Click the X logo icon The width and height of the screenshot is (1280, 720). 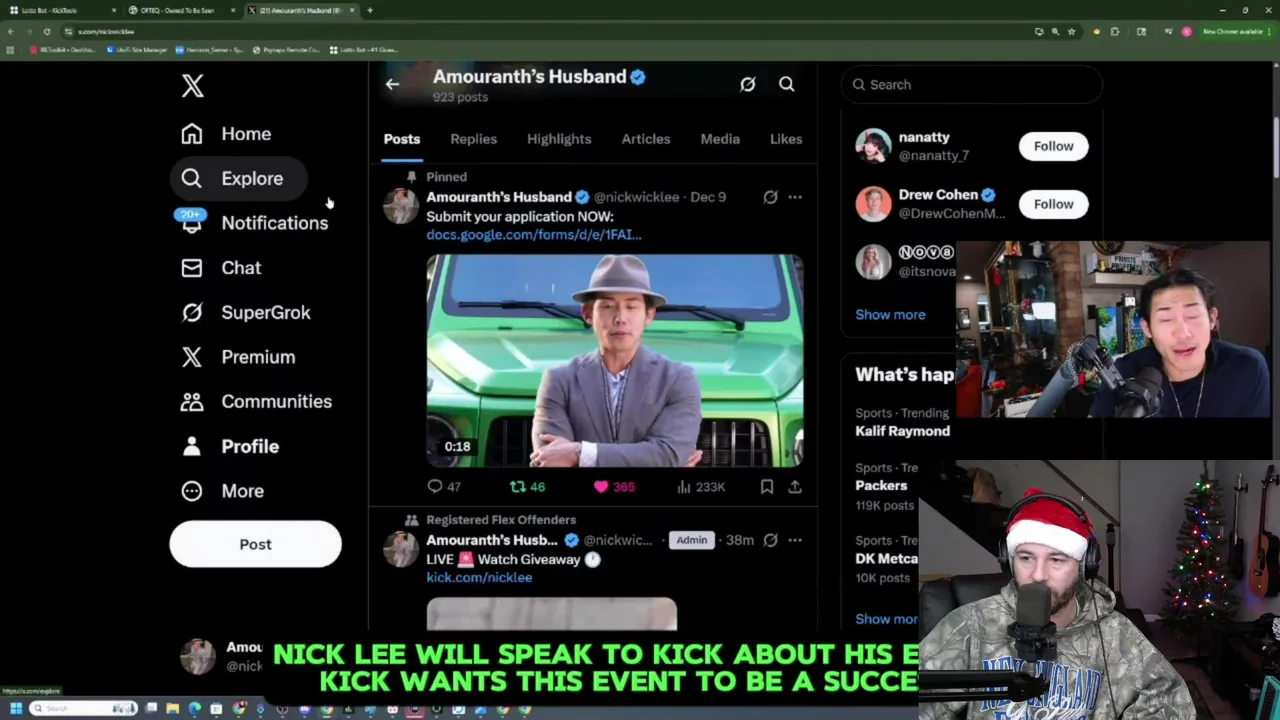tap(192, 85)
